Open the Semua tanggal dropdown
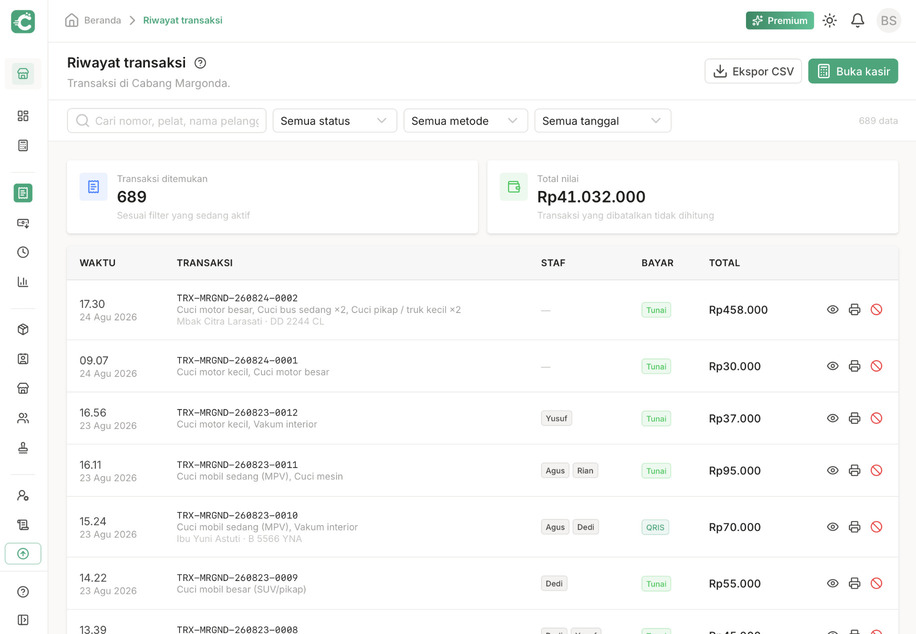Screen dimensions: 916x634 click(603, 121)
